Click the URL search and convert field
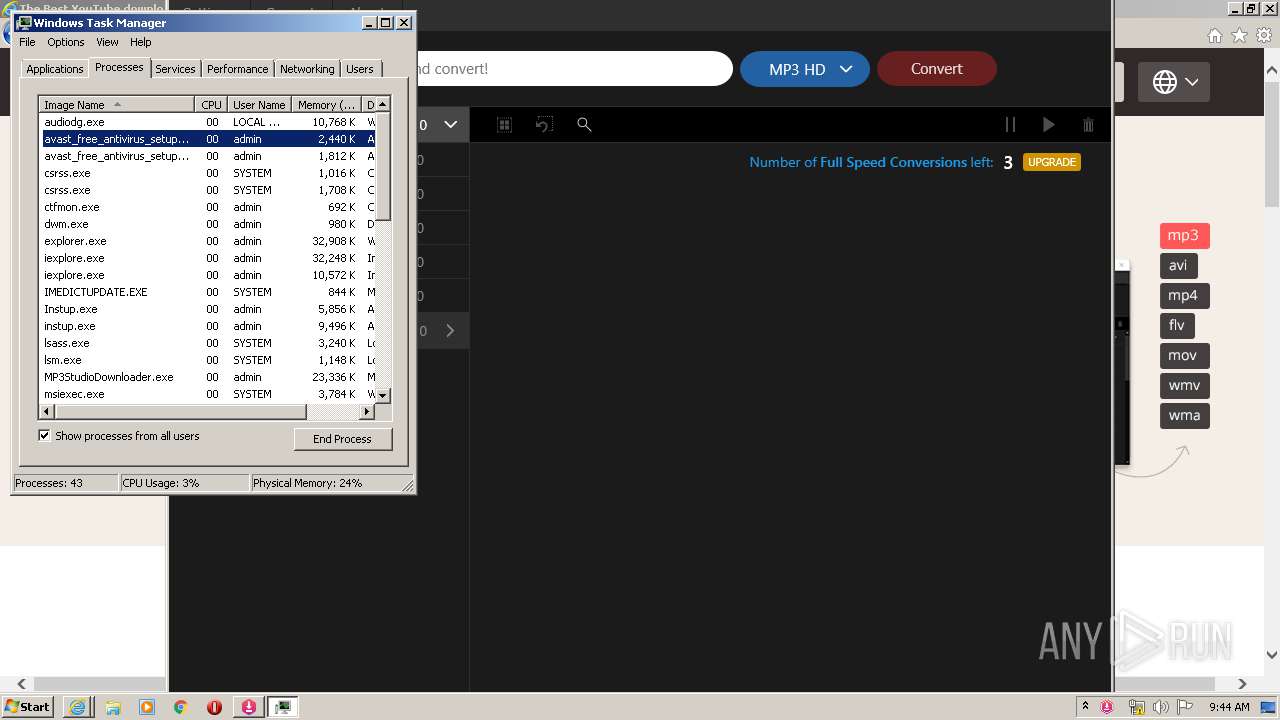The width and height of the screenshot is (1280, 720). tap(573, 69)
